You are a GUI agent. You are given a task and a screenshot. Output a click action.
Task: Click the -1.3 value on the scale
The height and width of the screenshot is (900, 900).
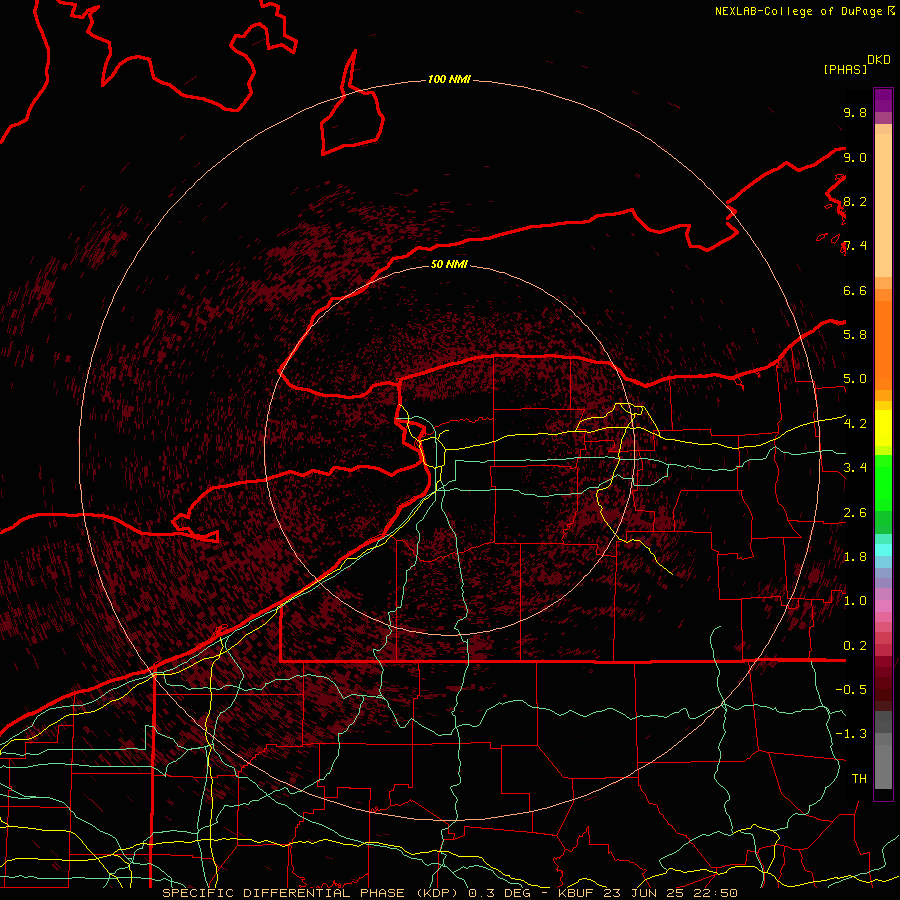pos(851,734)
